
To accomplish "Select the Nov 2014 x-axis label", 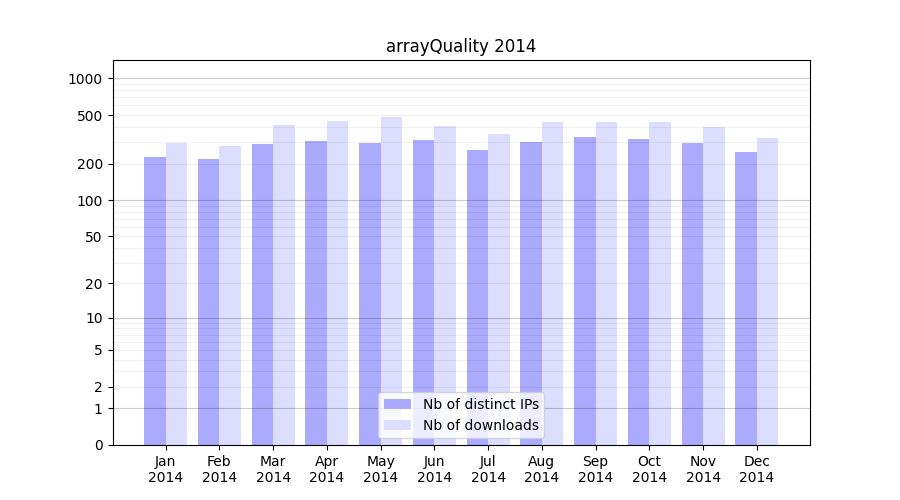I will (x=703, y=469).
